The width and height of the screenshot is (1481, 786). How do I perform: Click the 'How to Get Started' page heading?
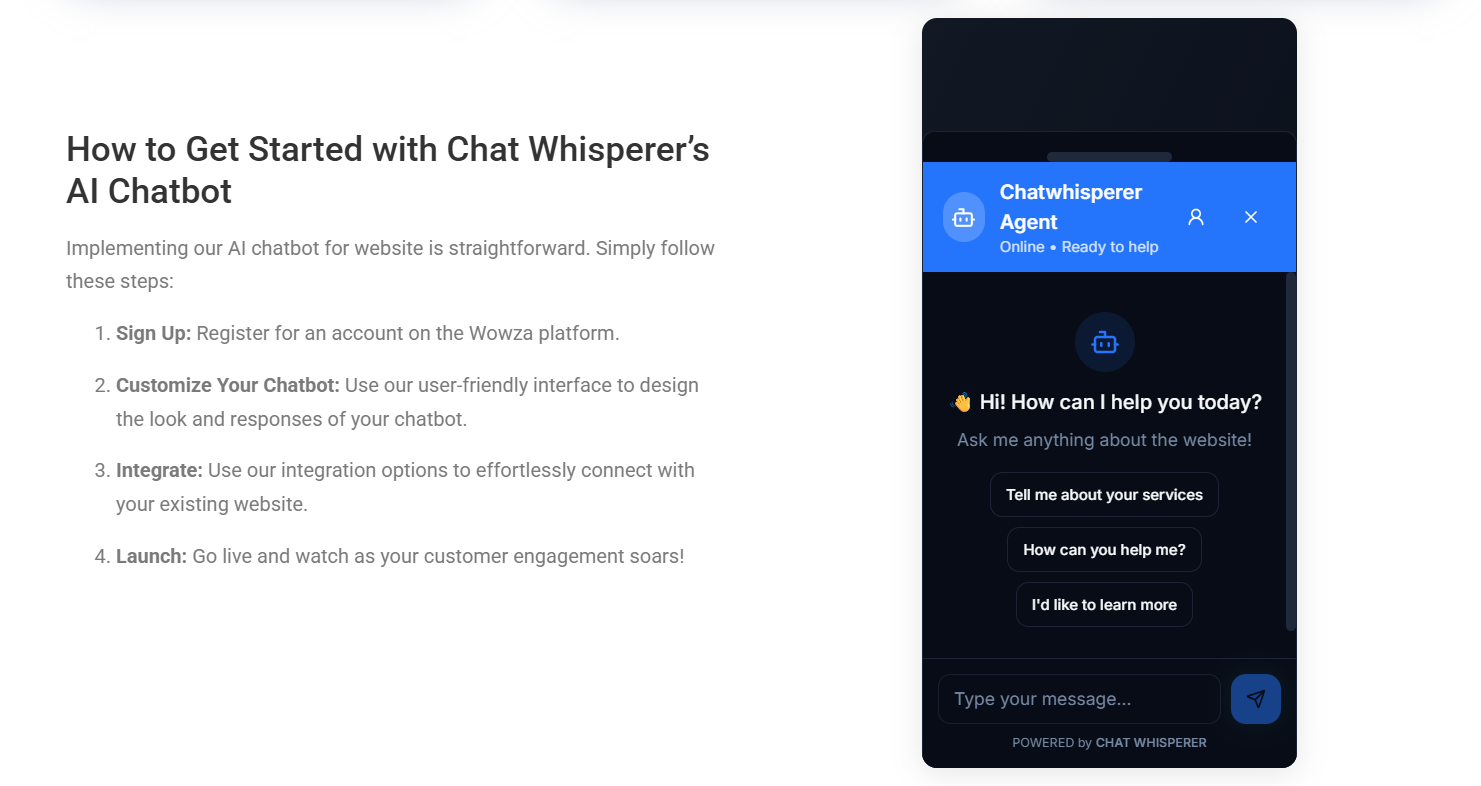pyautogui.click(x=387, y=170)
